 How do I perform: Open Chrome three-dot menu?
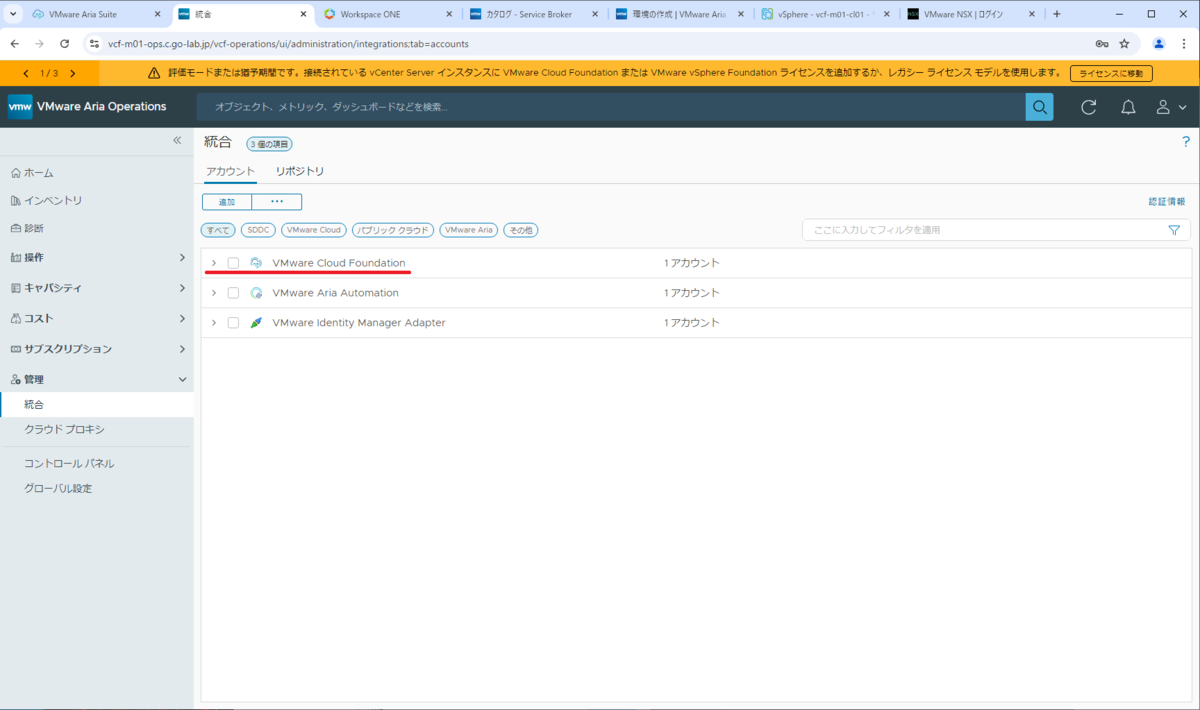point(1184,44)
